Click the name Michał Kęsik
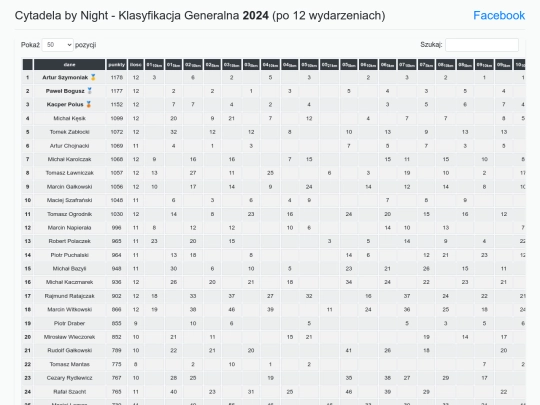Image resolution: width=540 pixels, height=405 pixels. pyautogui.click(x=70, y=118)
